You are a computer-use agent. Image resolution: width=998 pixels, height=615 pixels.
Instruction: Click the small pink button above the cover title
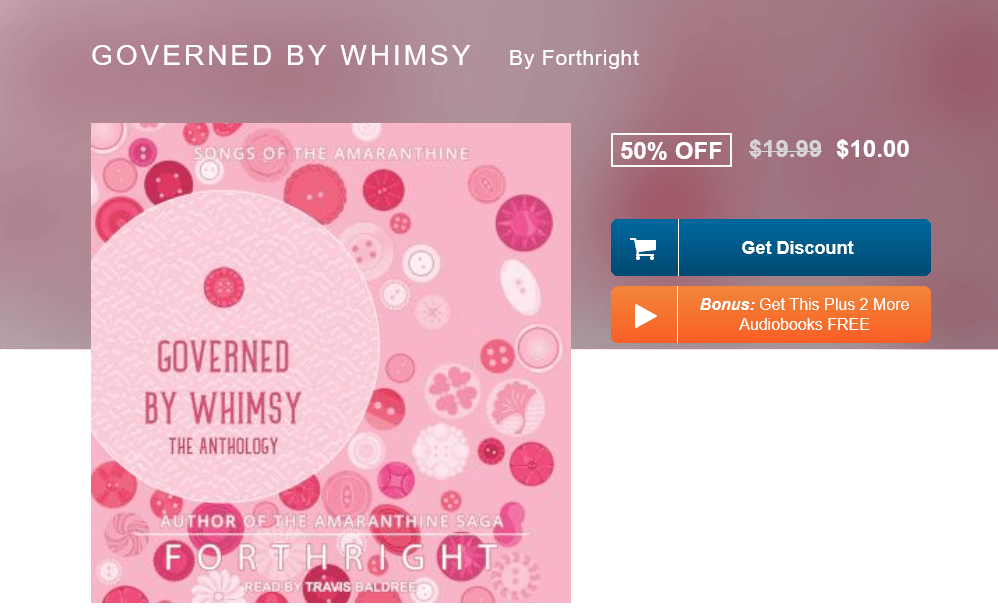[x=224, y=288]
